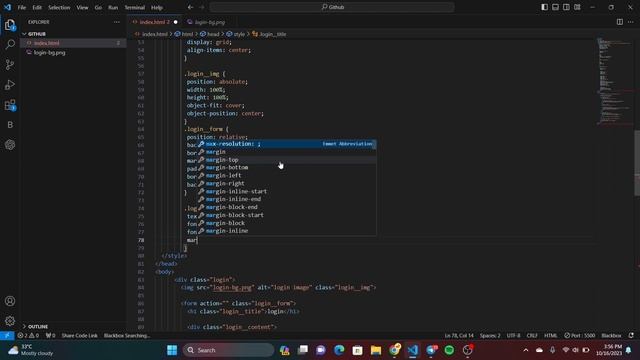Screen dimensions: 640x360
Task: Switch to the index.html editor tab
Action: [154, 22]
